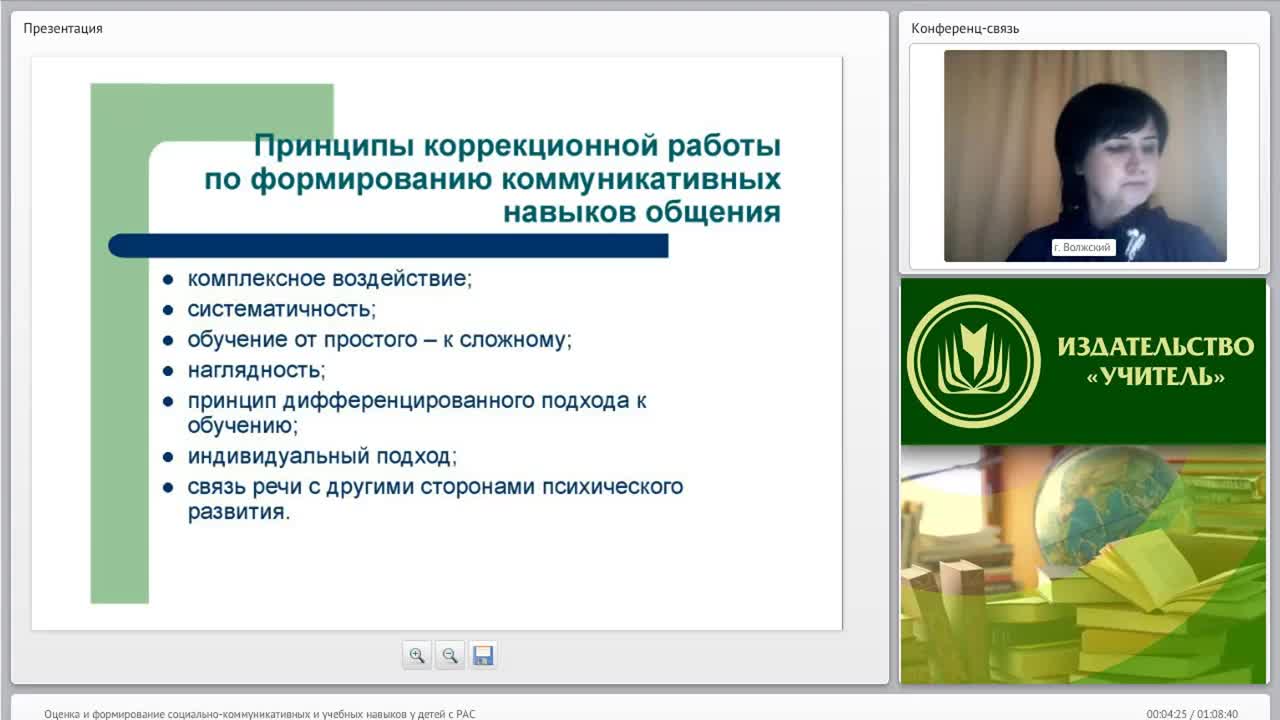This screenshot has height=720, width=1280.
Task: Click the «г. Волжский» location label
Action: (1083, 247)
